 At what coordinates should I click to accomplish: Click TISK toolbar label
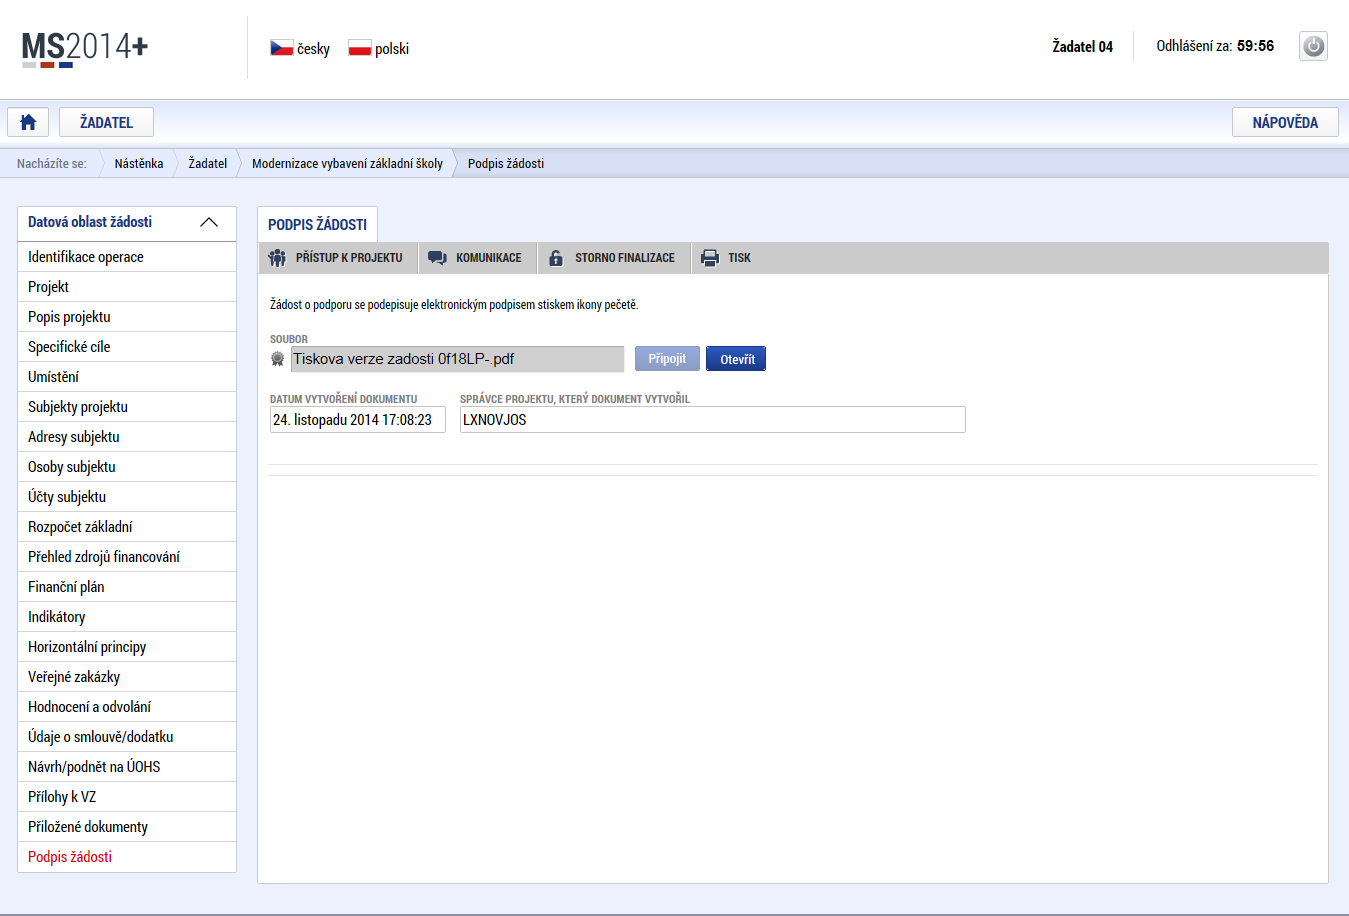coord(739,258)
